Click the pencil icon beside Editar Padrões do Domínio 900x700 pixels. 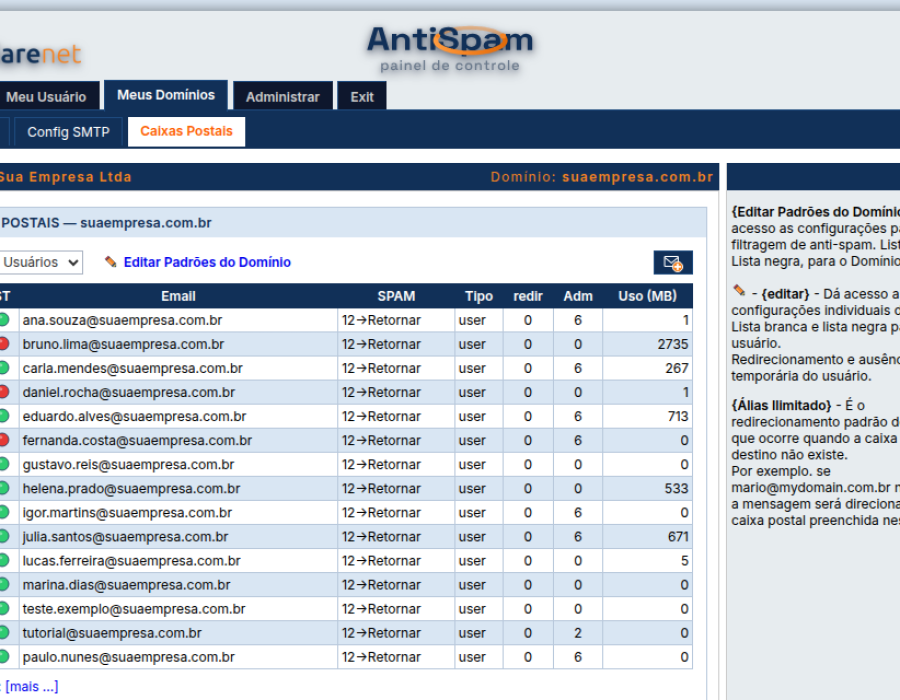[110, 262]
